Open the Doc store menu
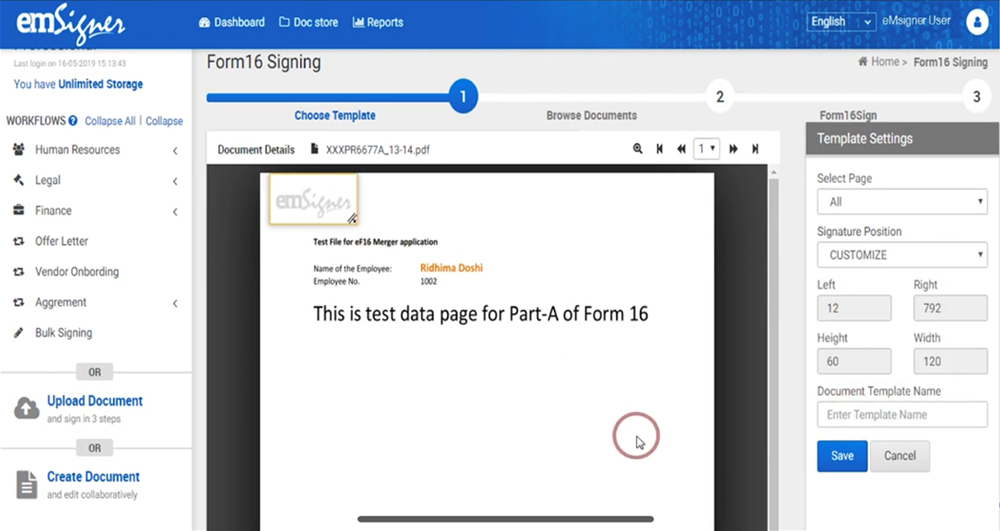The height and width of the screenshot is (531, 1000). (308, 22)
